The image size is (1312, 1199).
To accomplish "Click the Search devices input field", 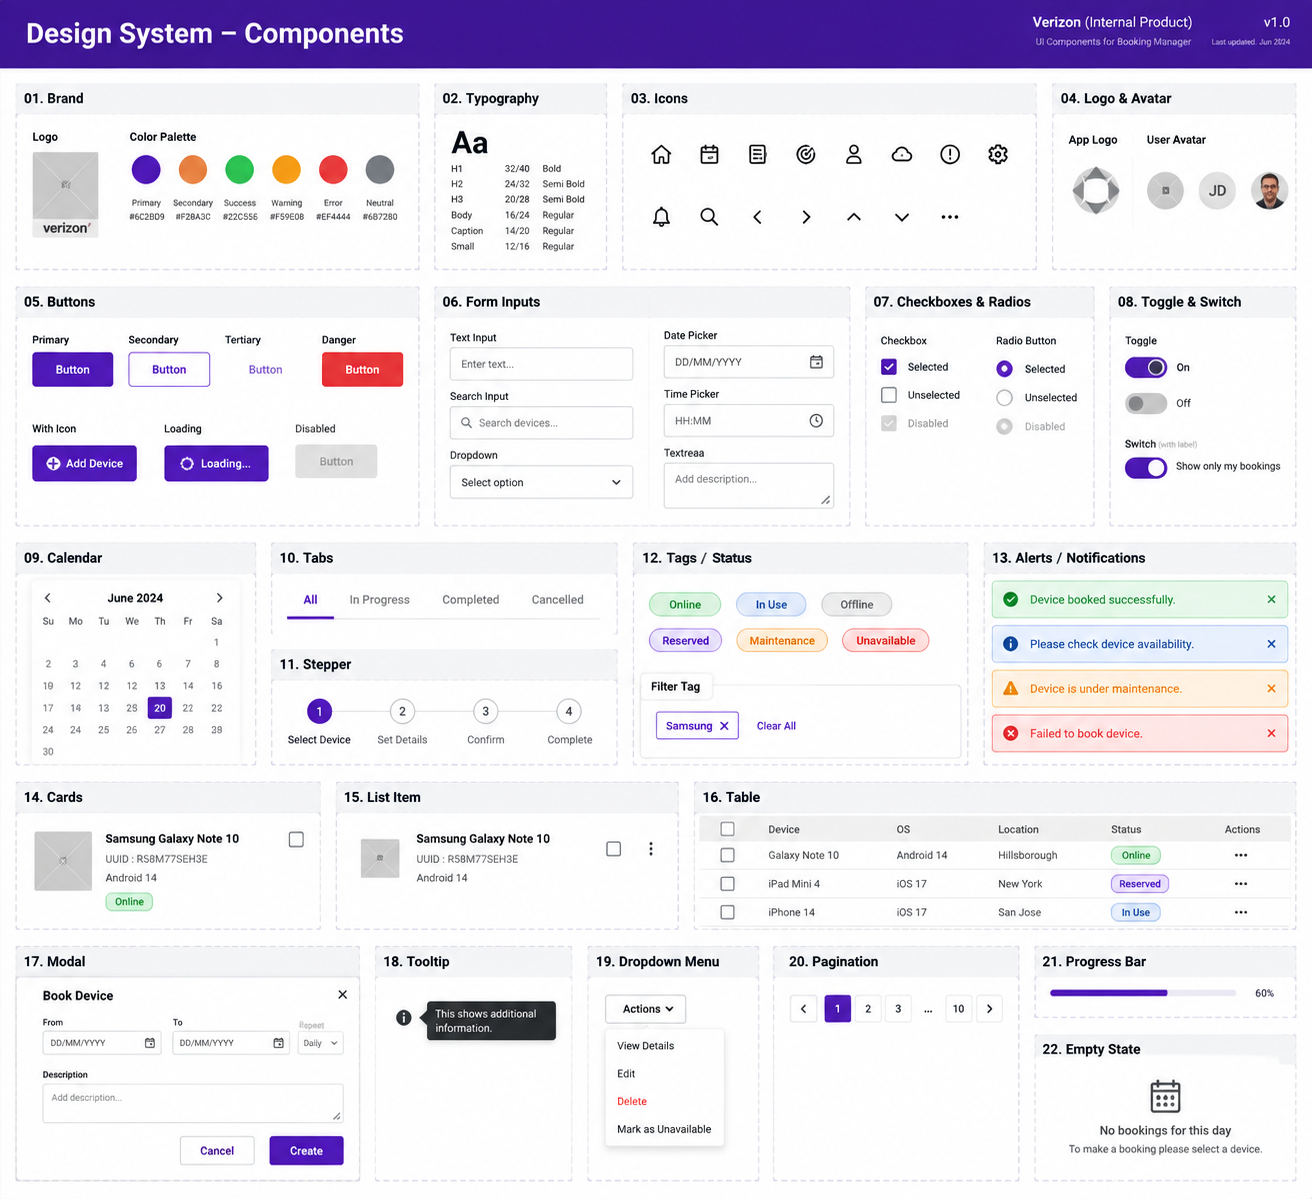I will (541, 423).
